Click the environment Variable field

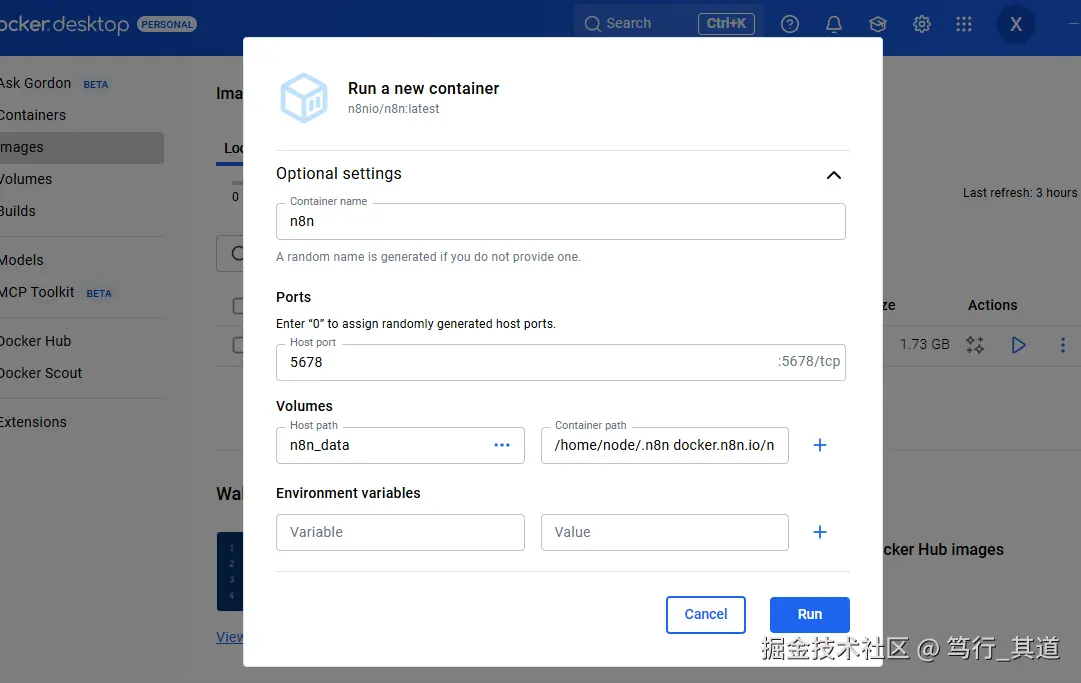pyautogui.click(x=400, y=532)
